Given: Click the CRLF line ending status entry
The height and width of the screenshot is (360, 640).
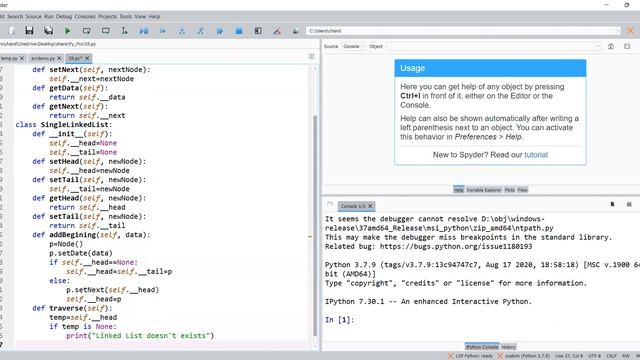Looking at the screenshot, I should coord(611,356).
